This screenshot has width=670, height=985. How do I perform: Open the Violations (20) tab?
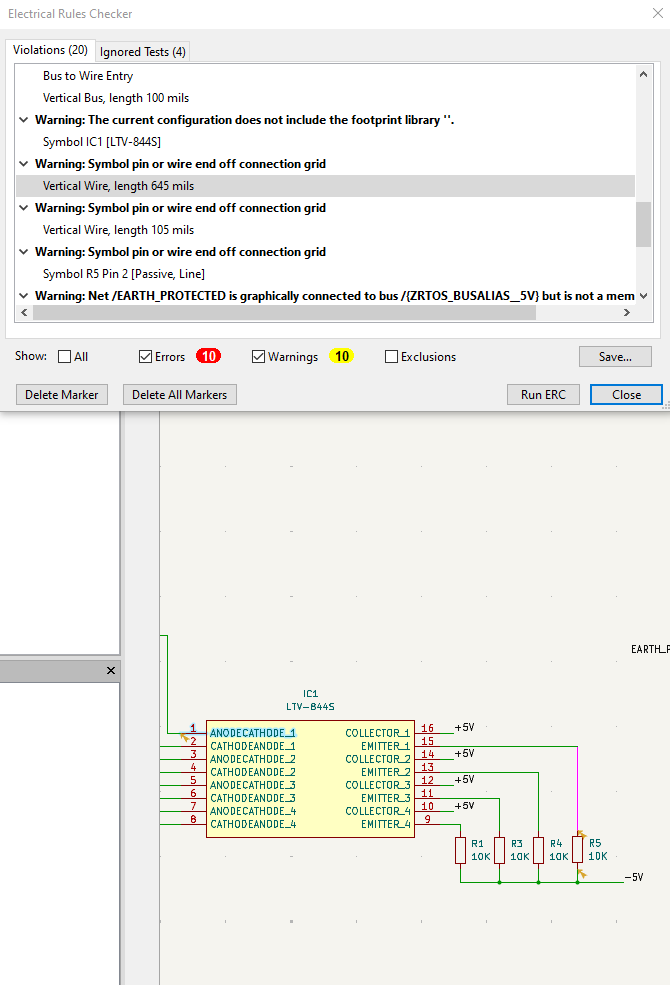tap(50, 50)
